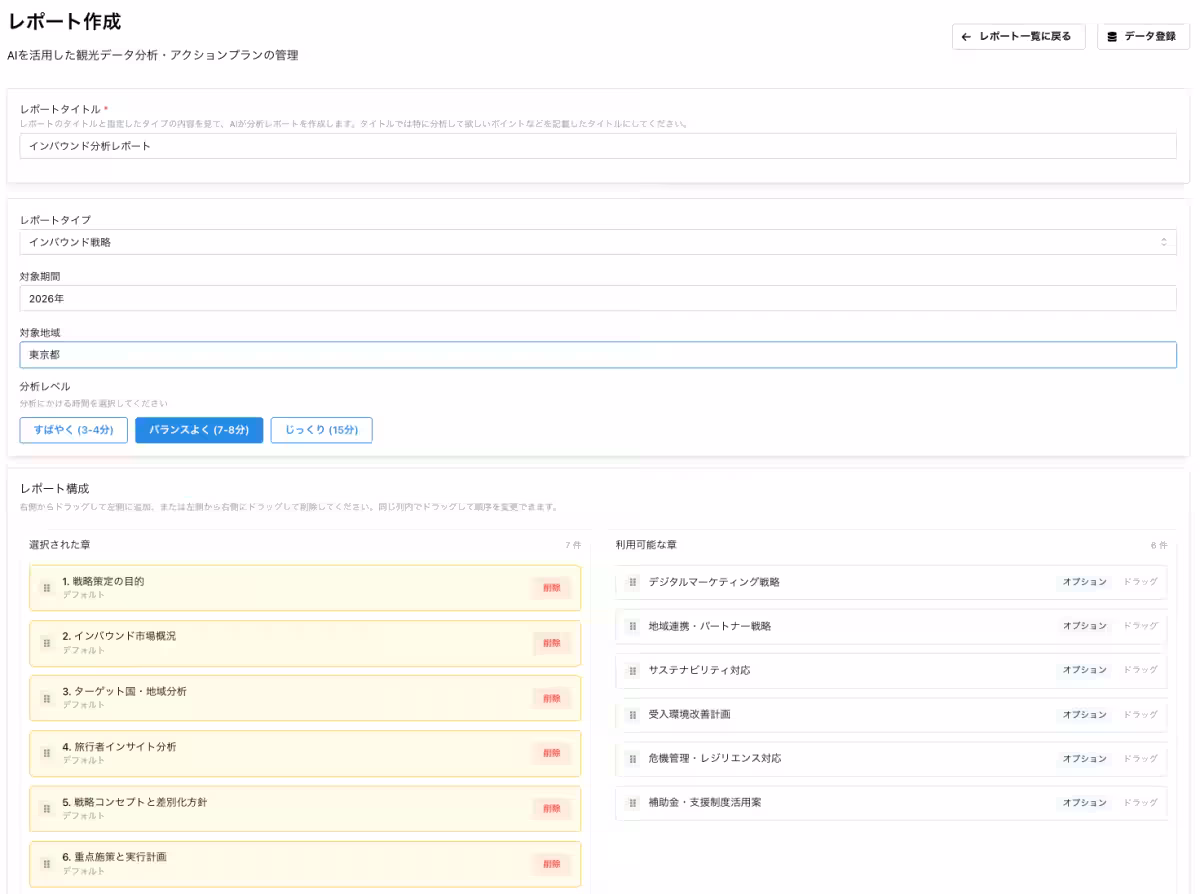Click the レポートタイトル input field
Screen dimensions: 1200x894
click(x=597, y=146)
